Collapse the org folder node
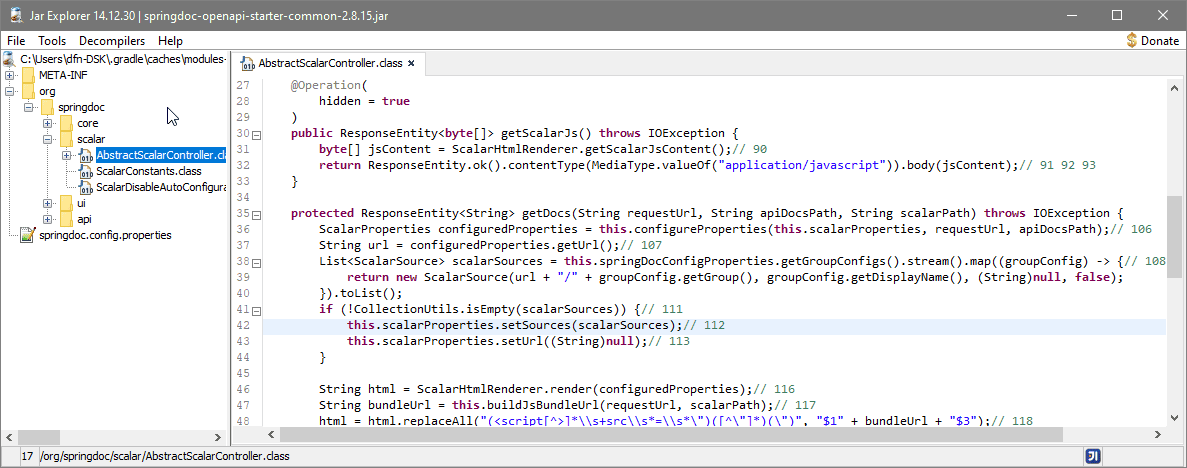 (9, 91)
